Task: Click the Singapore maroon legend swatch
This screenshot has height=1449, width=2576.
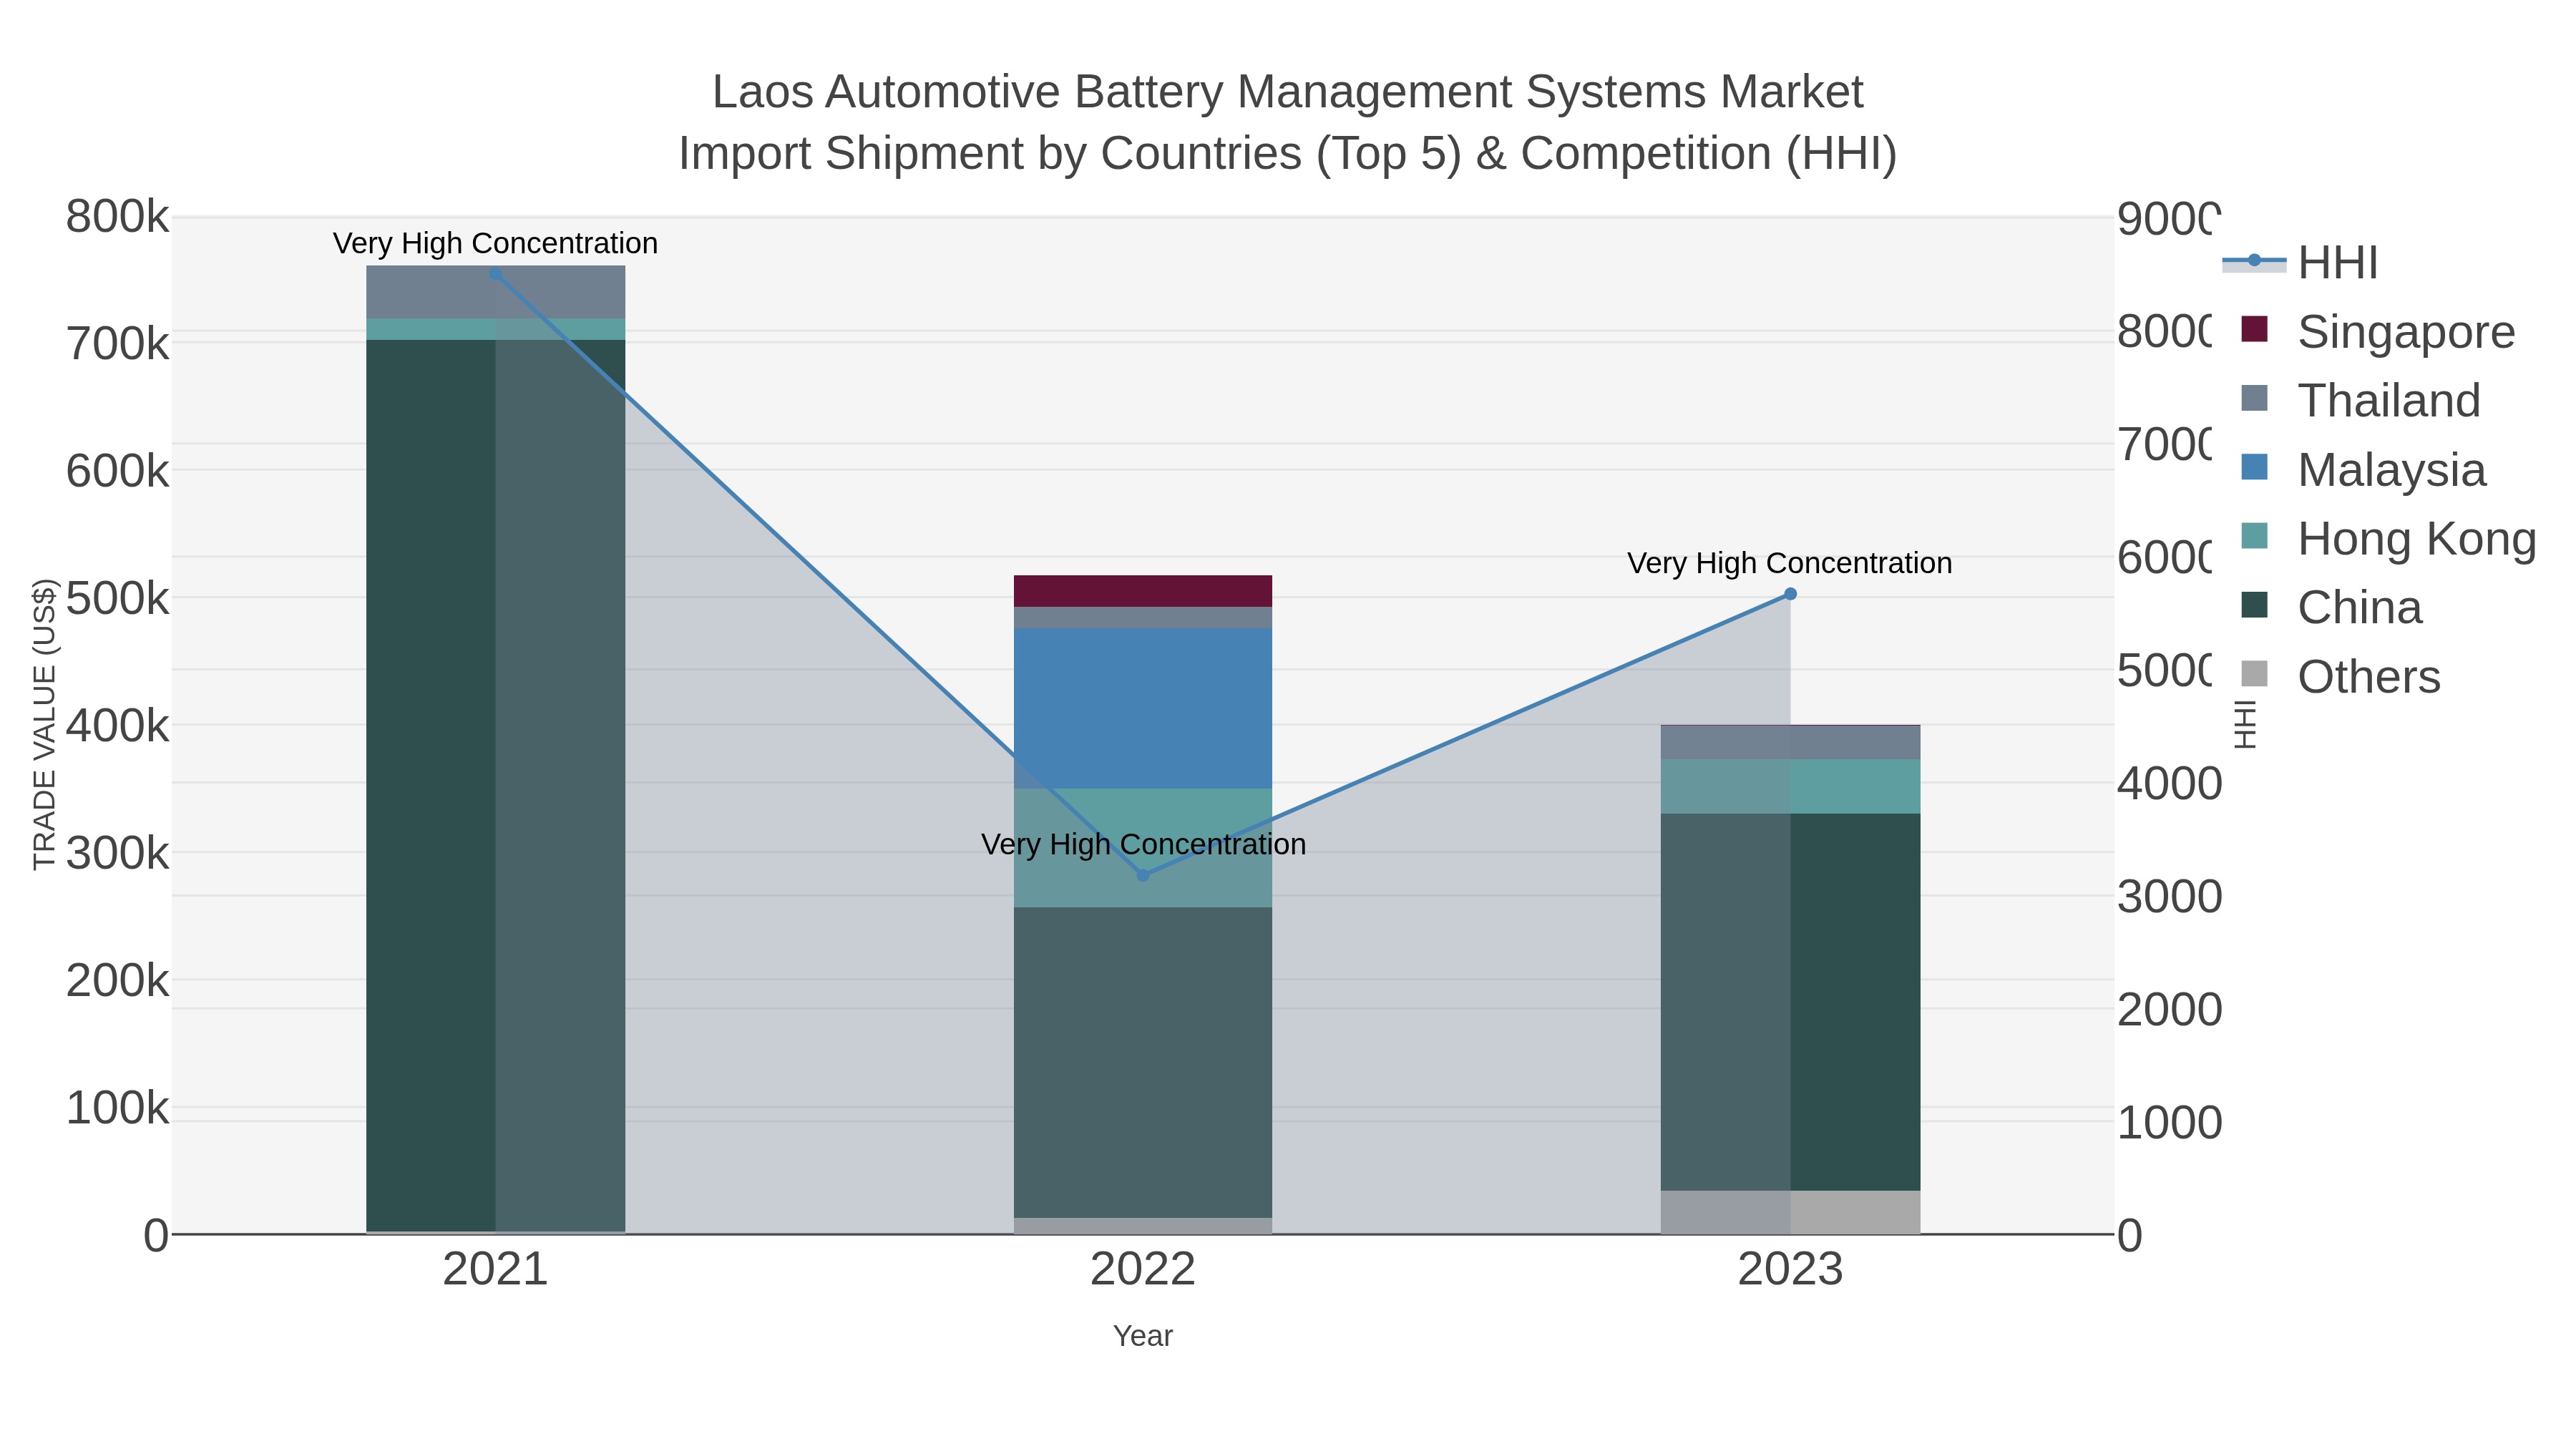Action: pos(2255,329)
